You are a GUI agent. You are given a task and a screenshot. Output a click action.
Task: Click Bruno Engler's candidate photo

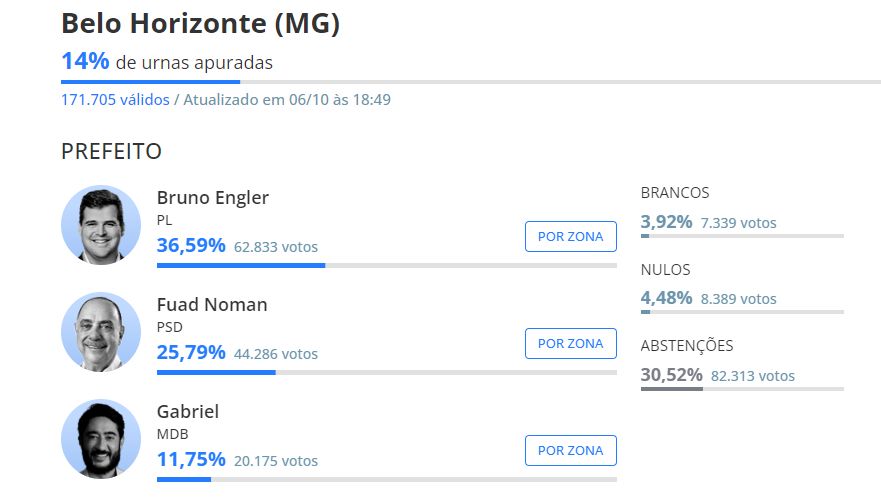(x=101, y=225)
